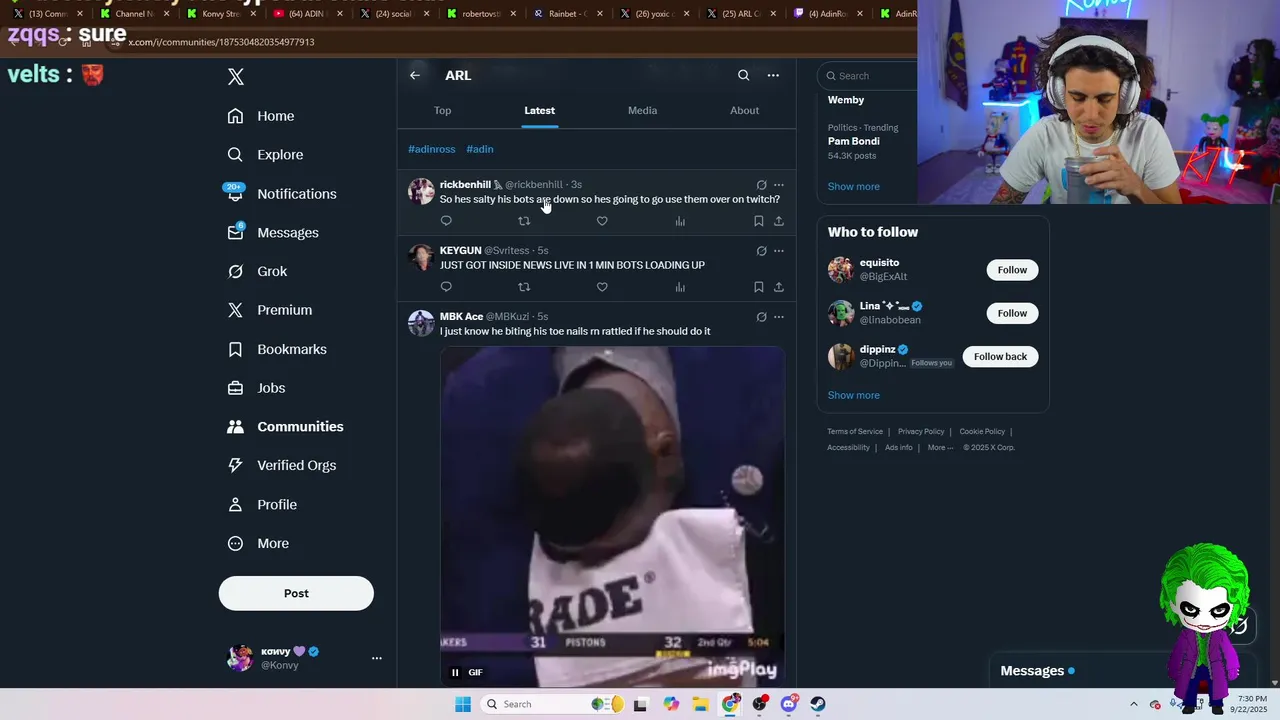The width and height of the screenshot is (1280, 720).
Task: Bookmark KEYGUN's post
Action: [x=759, y=287]
